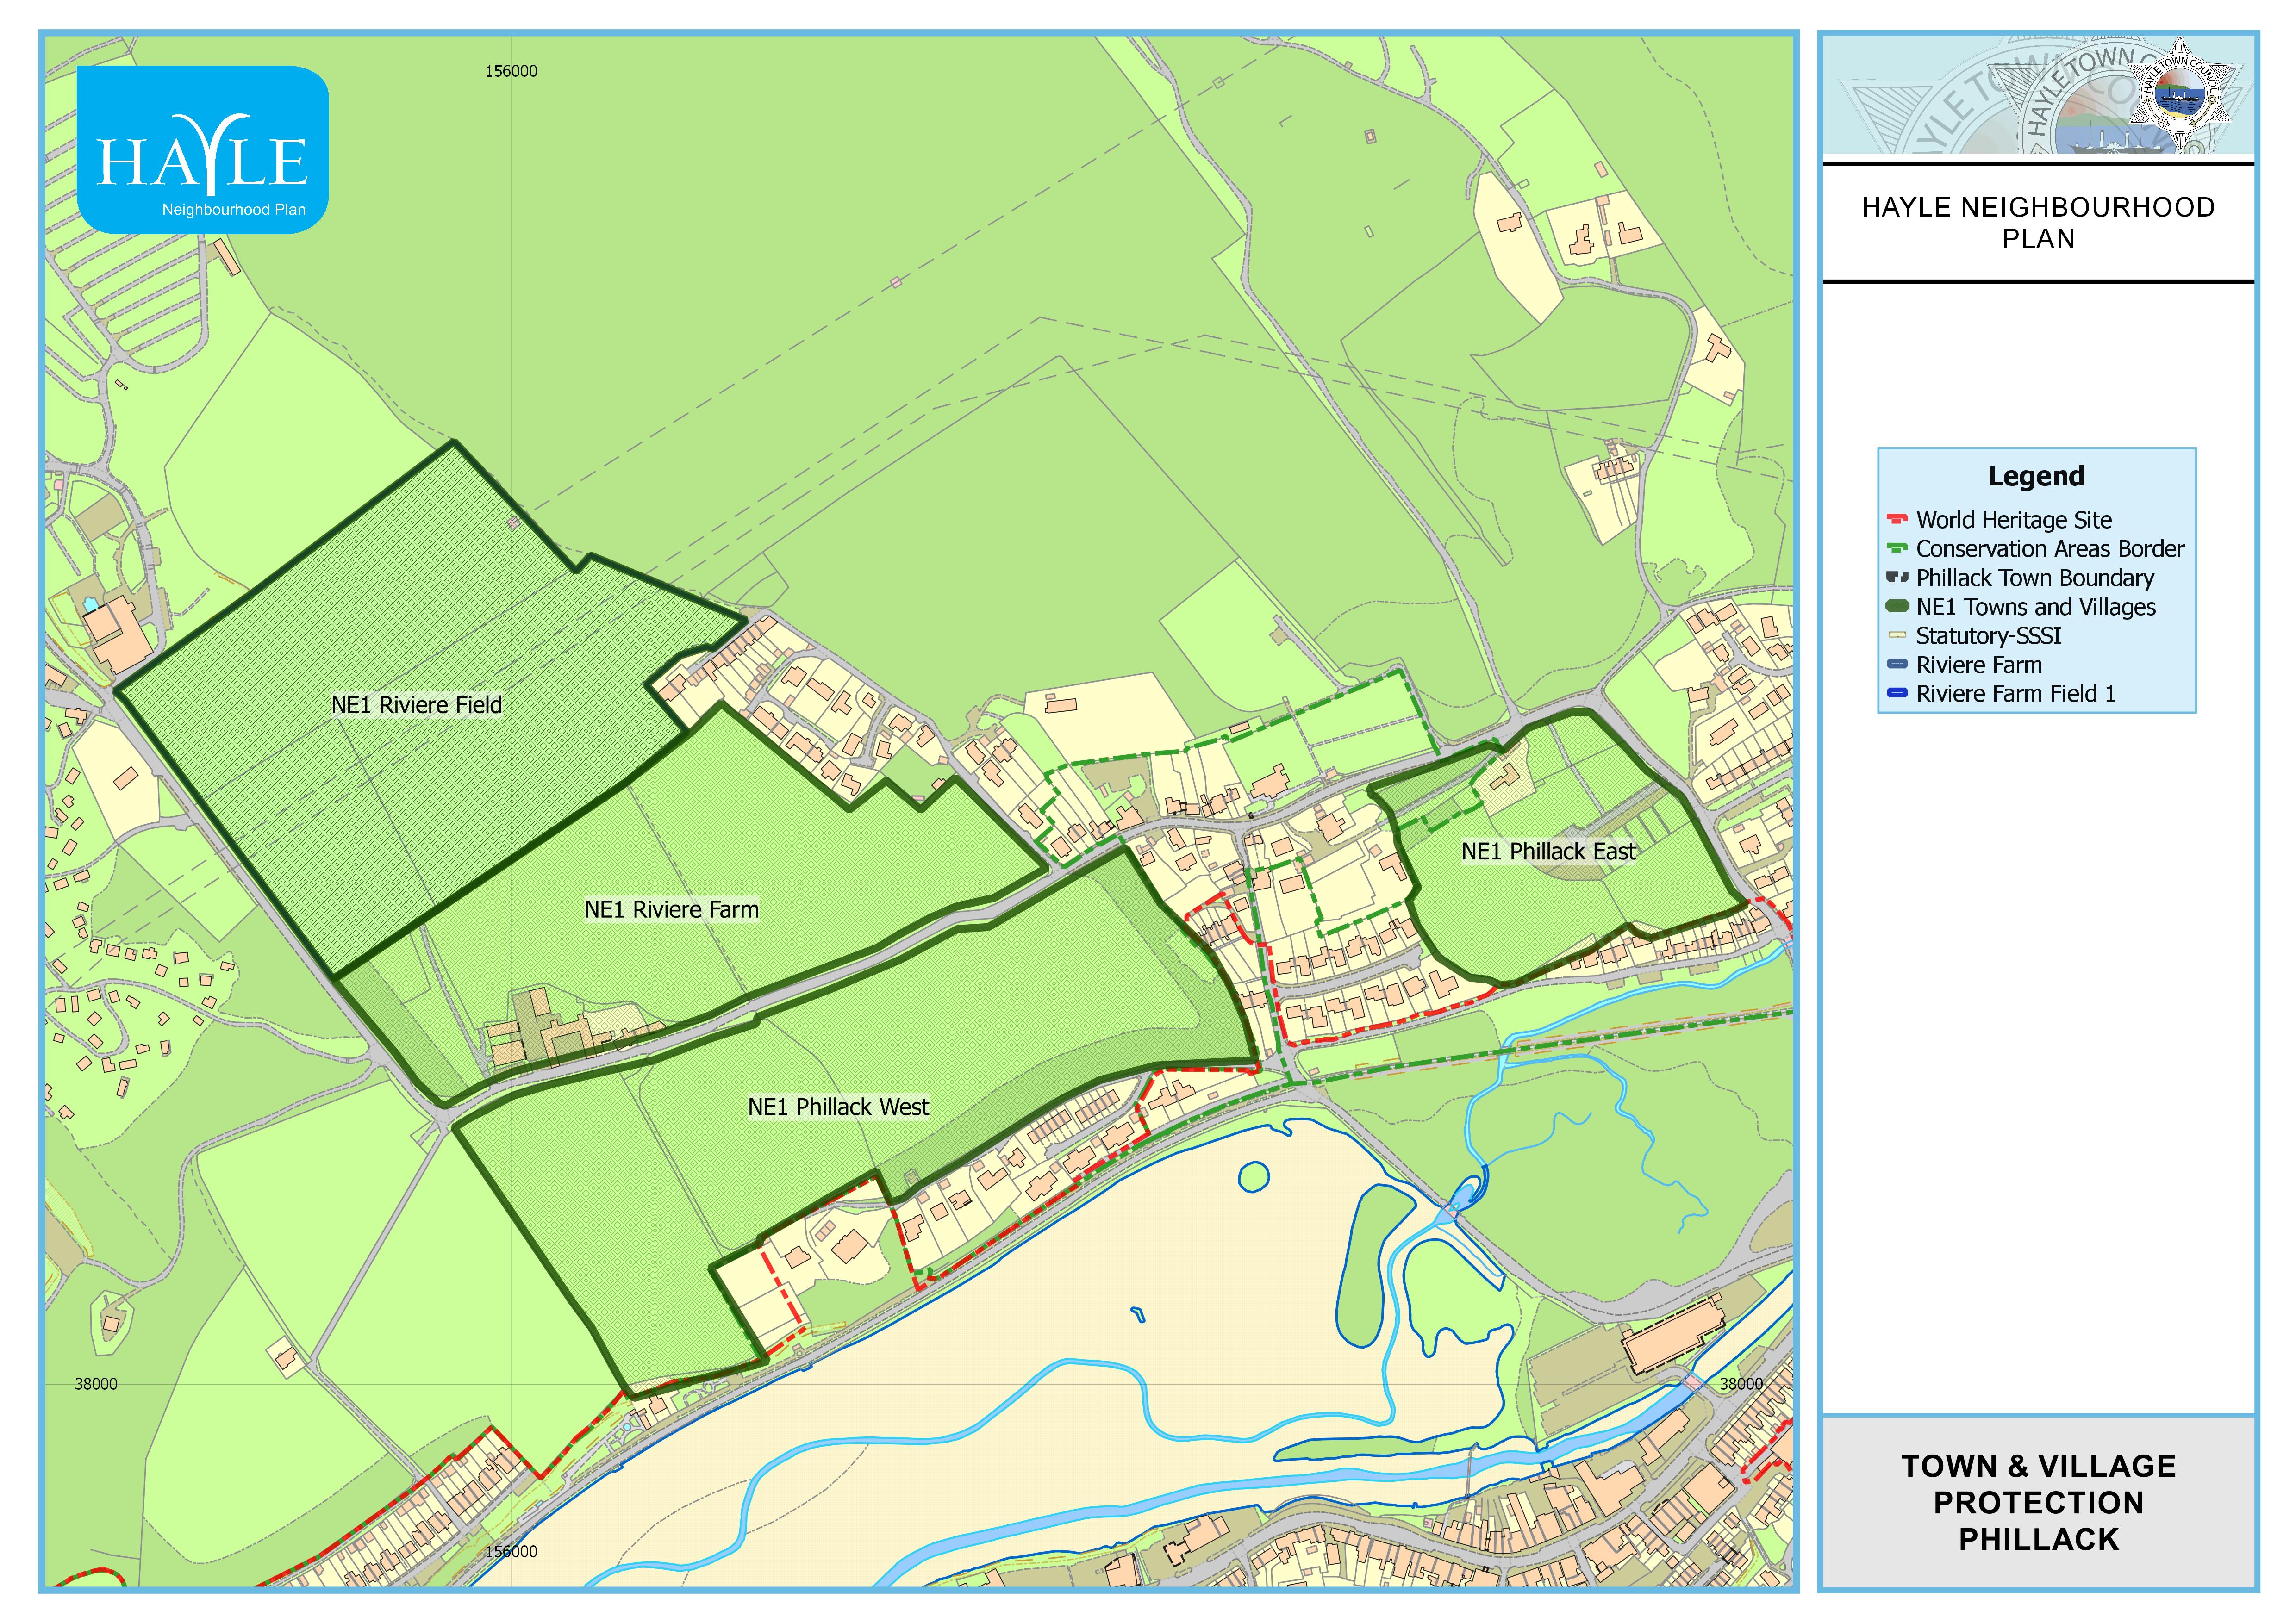Click the Statutory-SSSI legend symbol
2296x1623 pixels.
coord(1896,636)
